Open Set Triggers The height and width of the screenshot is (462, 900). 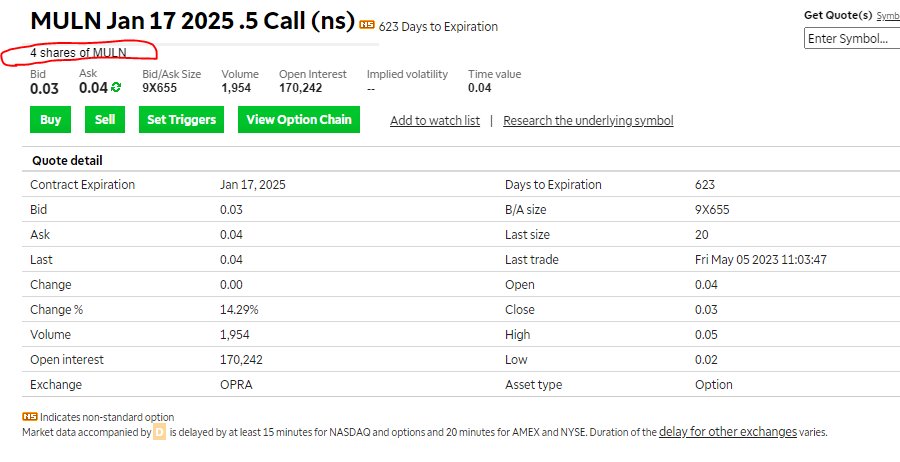[x=181, y=119]
